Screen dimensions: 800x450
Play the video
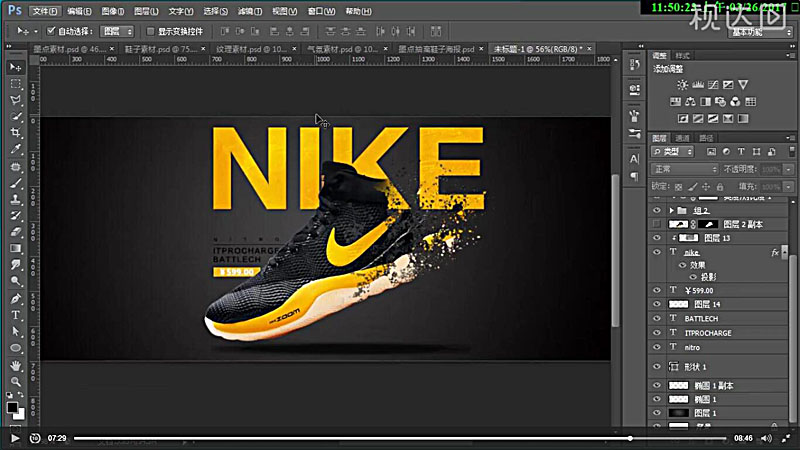tap(15, 438)
